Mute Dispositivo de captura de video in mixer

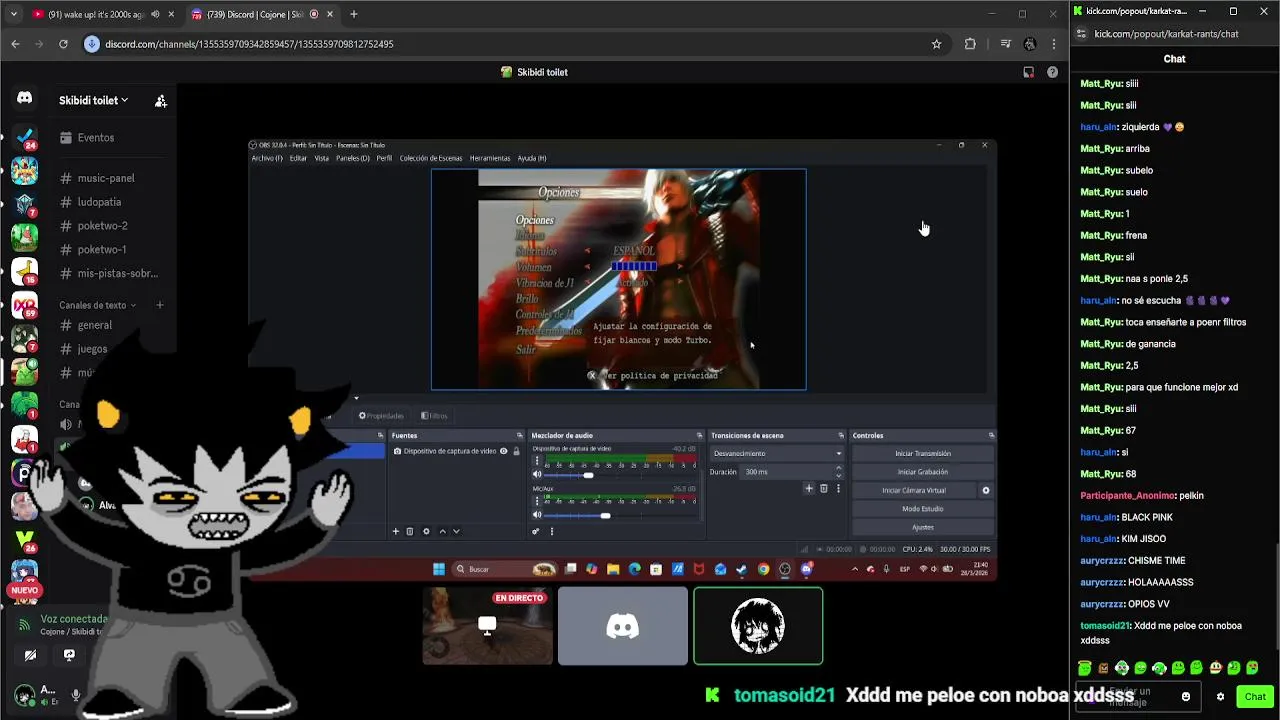click(x=537, y=475)
